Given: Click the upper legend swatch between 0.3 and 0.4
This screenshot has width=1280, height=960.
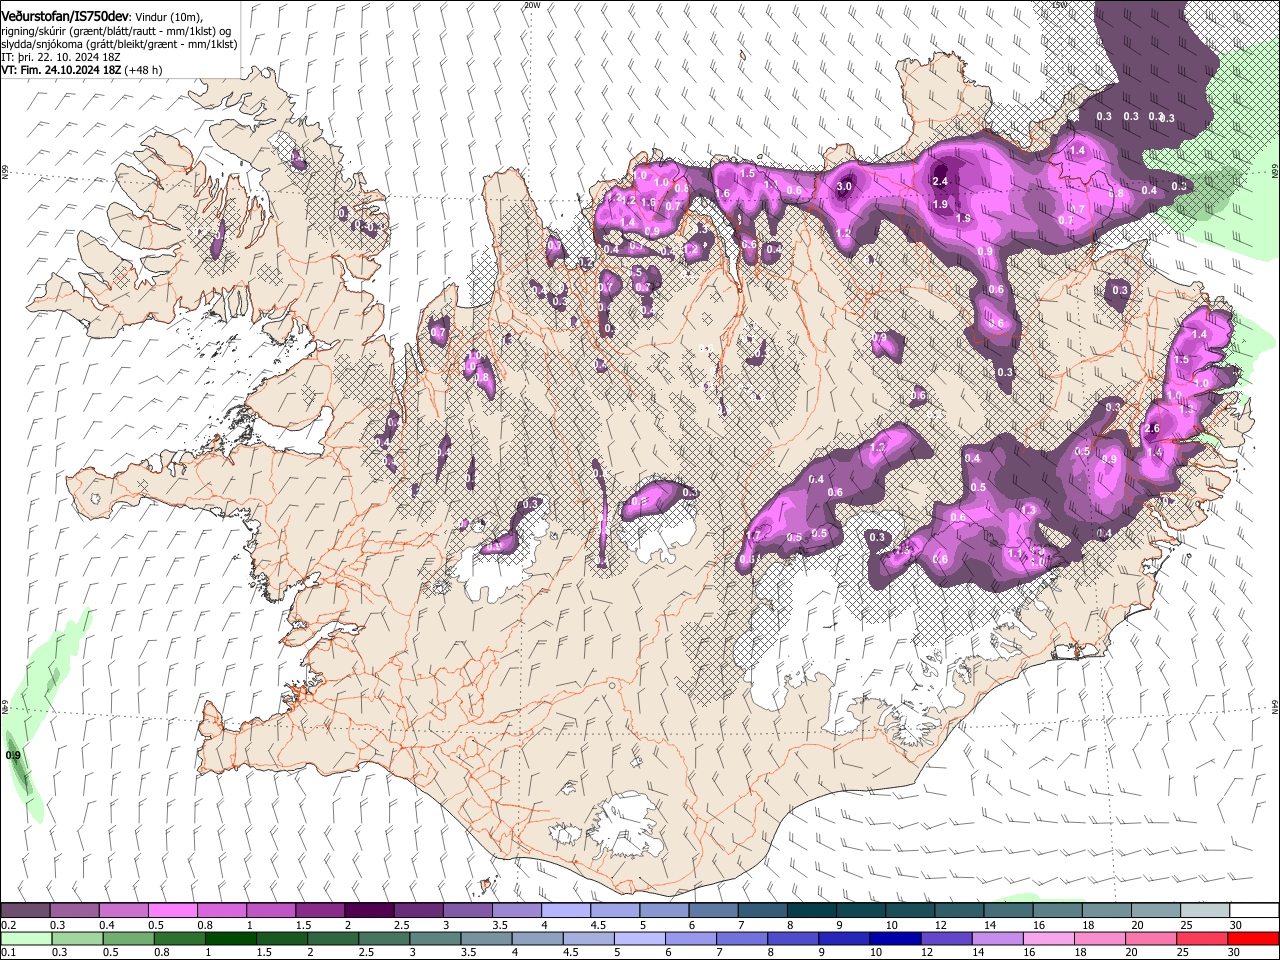Looking at the screenshot, I should point(74,910).
